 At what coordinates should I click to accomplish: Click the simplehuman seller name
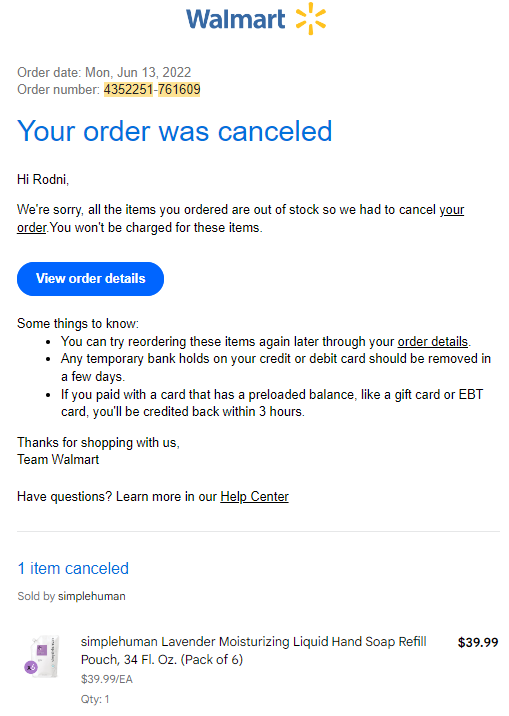(x=91, y=596)
